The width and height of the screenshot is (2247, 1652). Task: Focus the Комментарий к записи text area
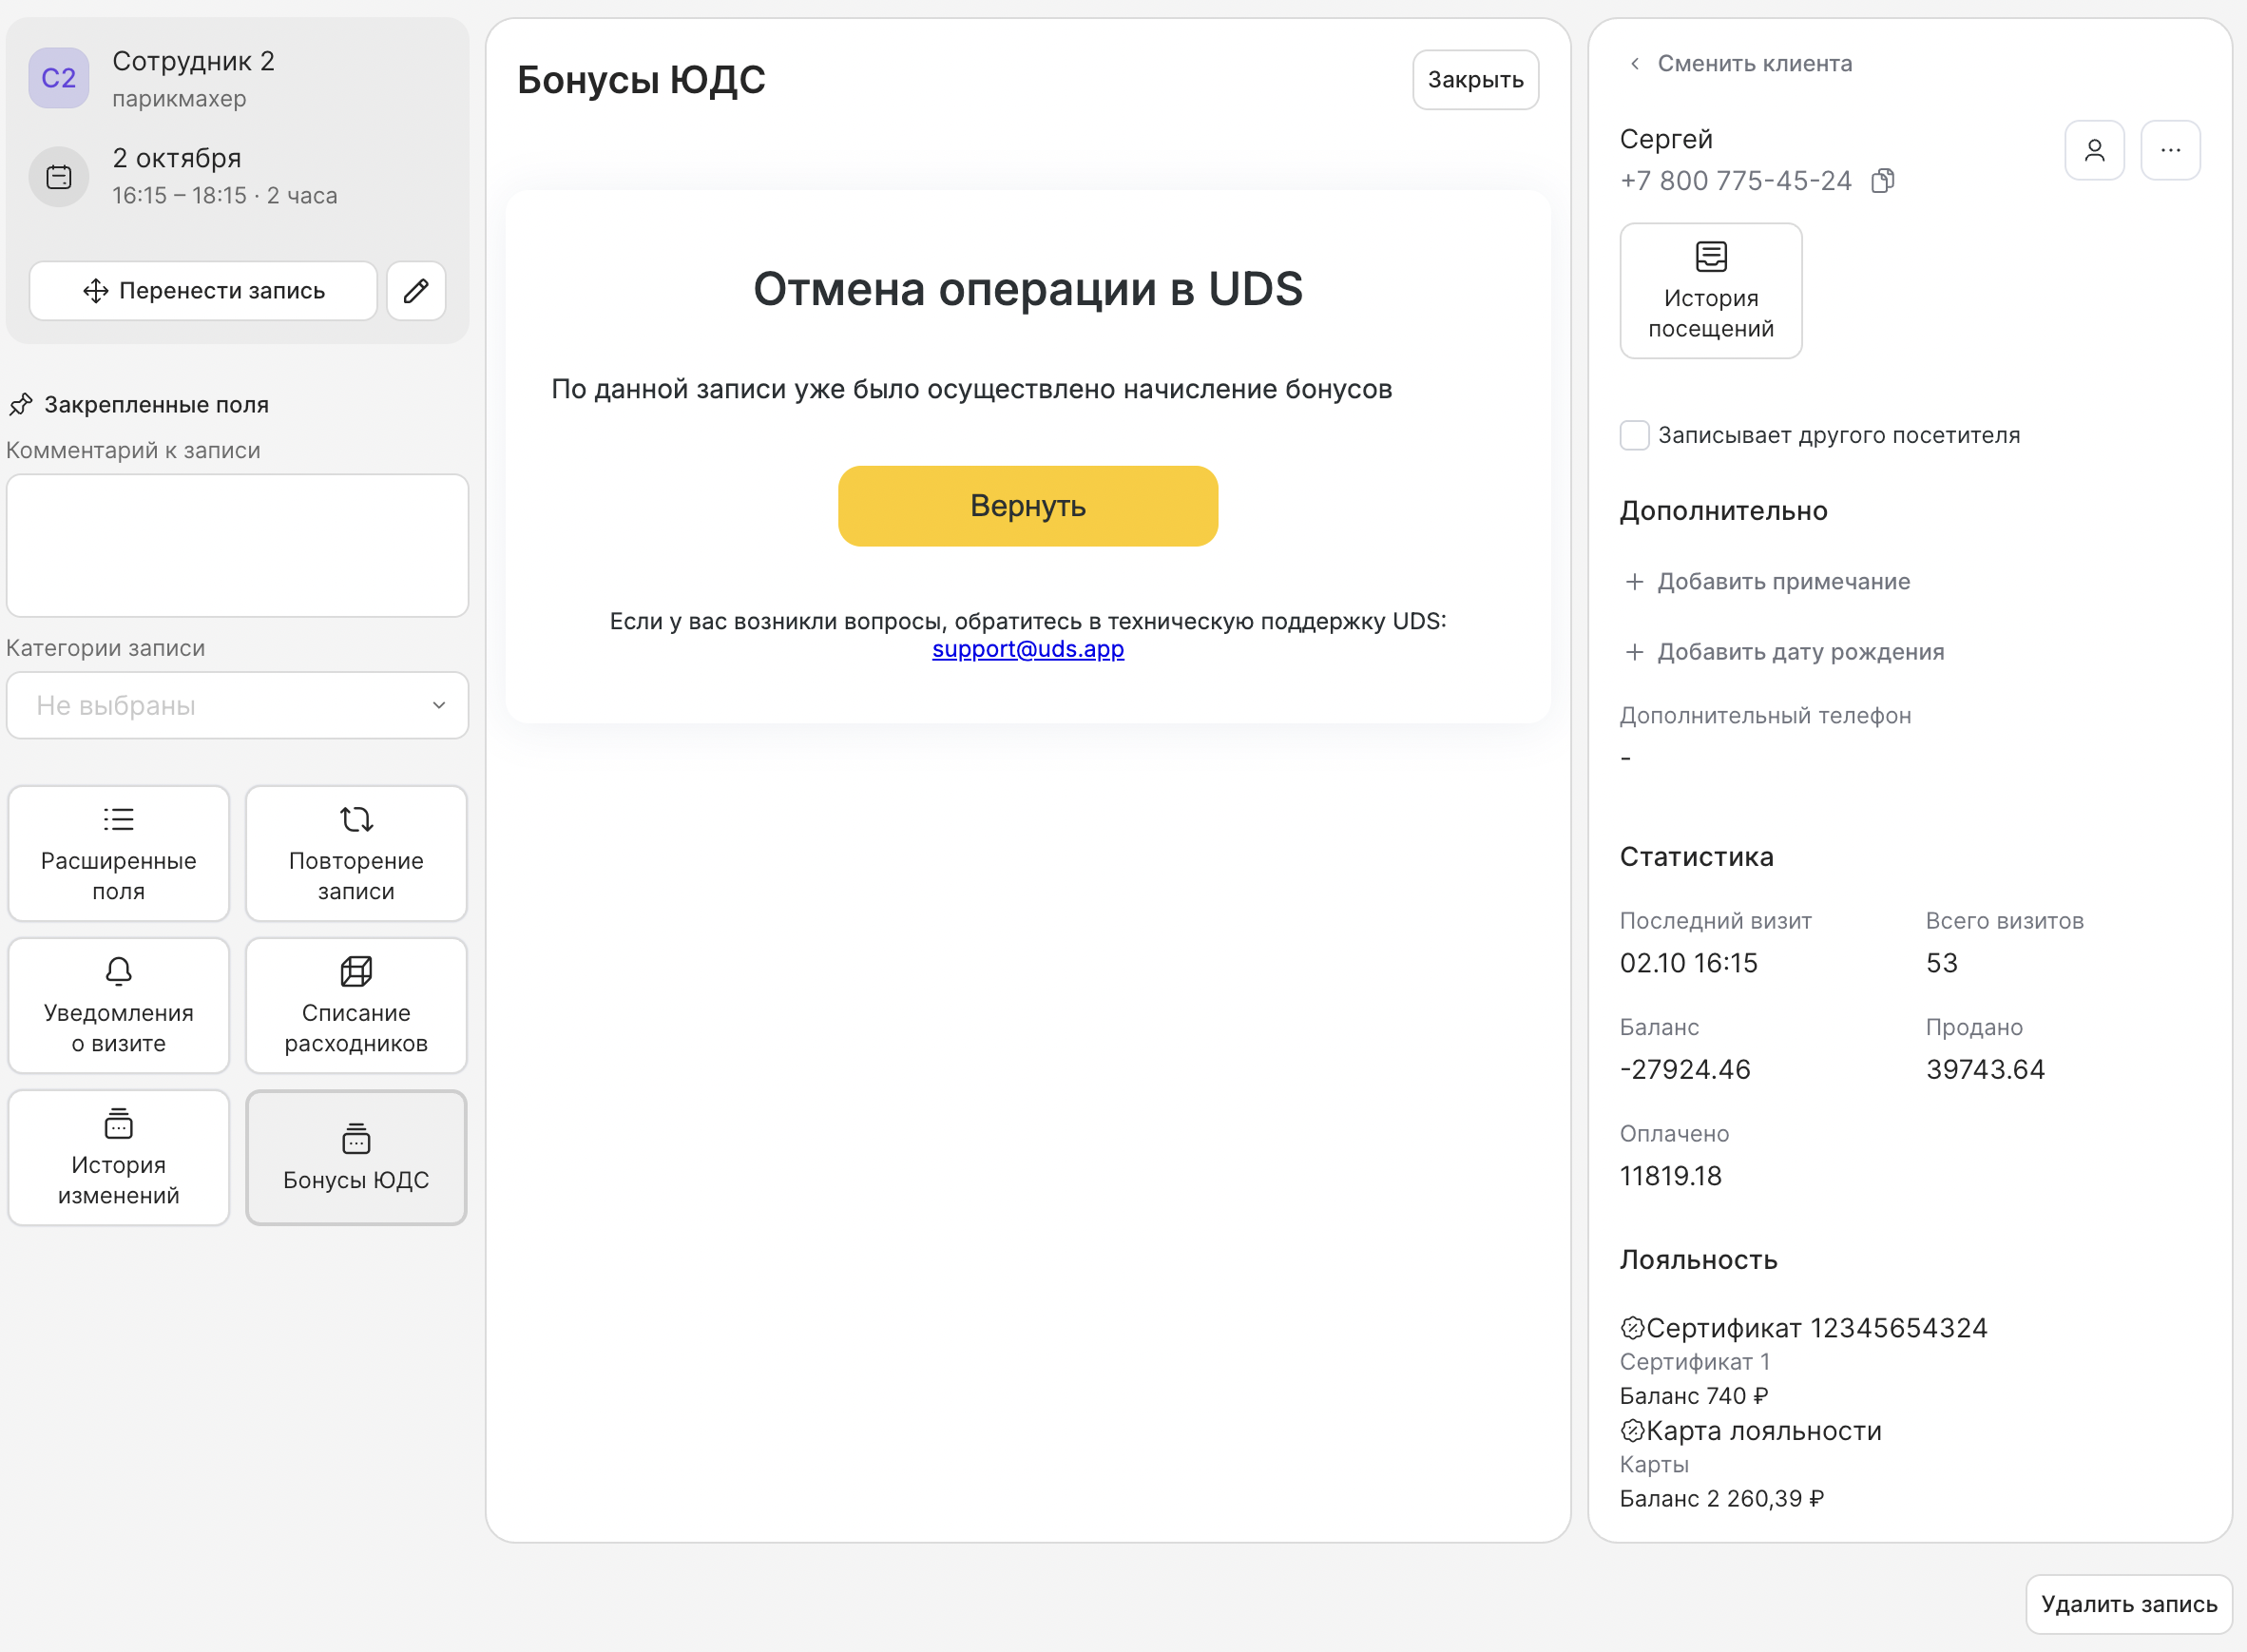[x=237, y=546]
